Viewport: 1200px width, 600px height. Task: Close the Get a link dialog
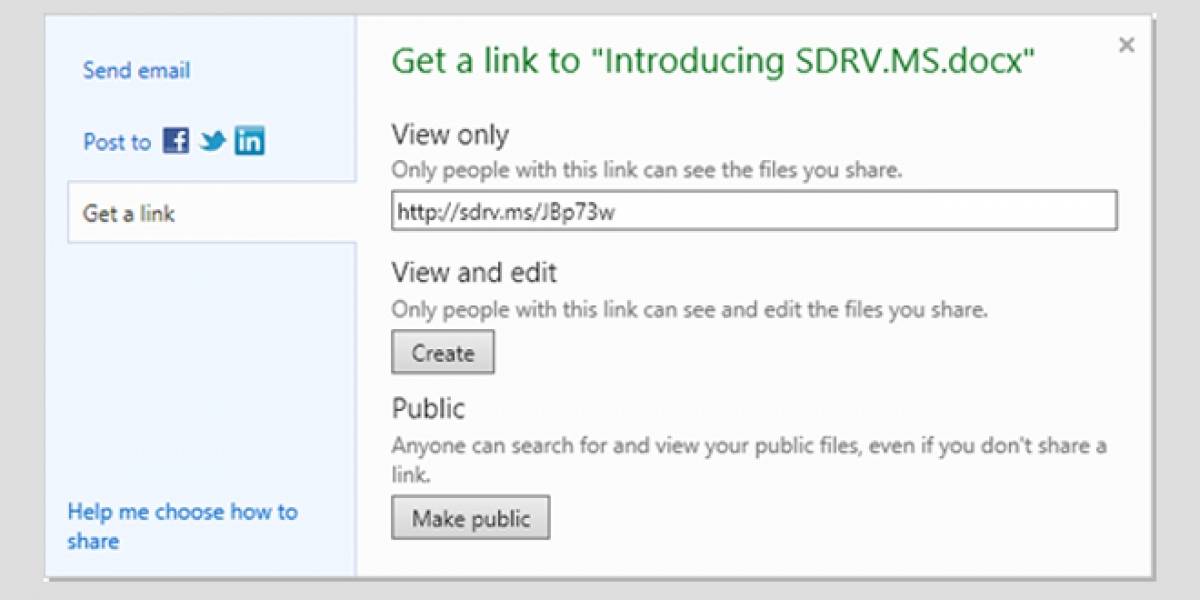(1127, 45)
